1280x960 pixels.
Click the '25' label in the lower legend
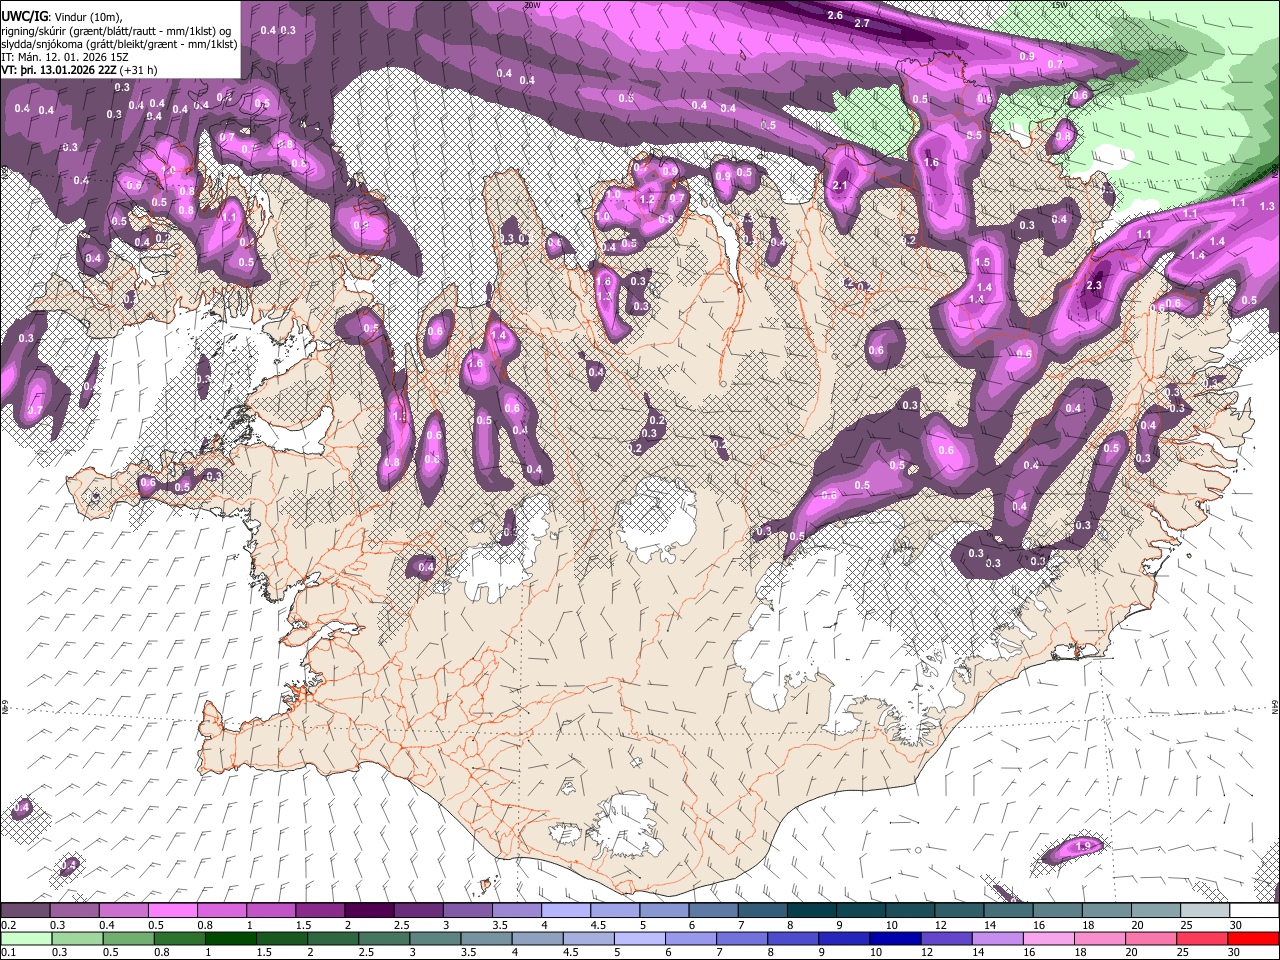1184,953
